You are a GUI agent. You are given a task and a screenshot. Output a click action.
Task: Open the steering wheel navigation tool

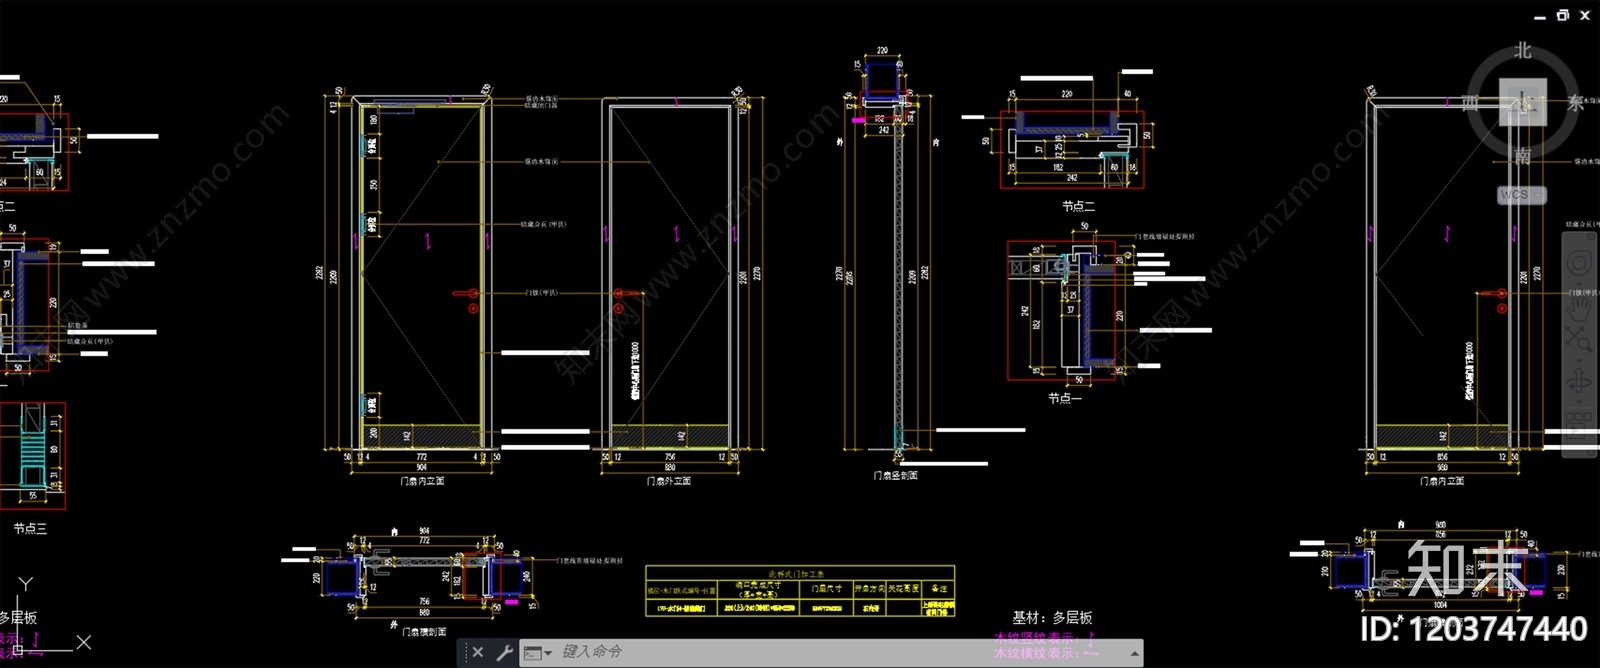1579,263
